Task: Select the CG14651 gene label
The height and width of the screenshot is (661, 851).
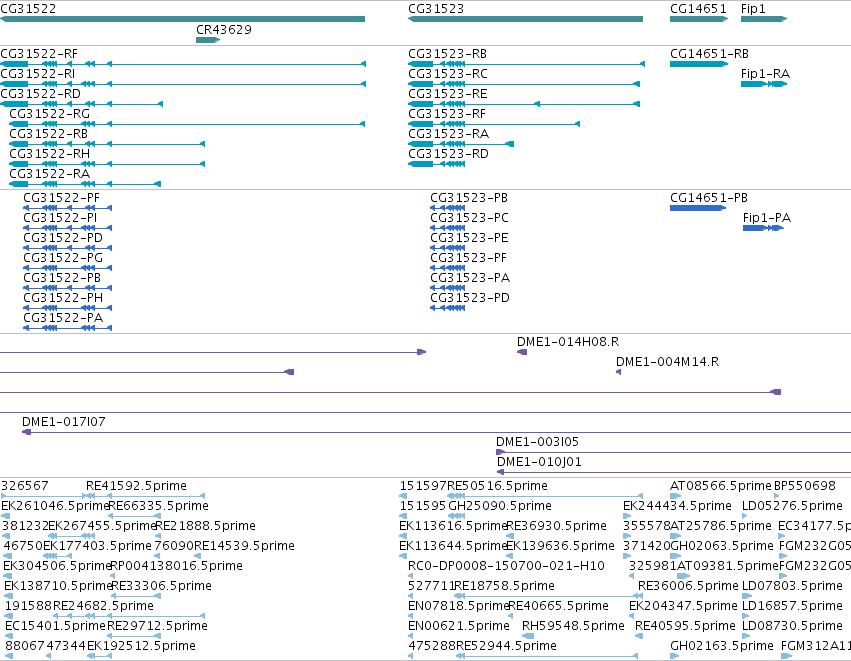Action: pos(698,9)
